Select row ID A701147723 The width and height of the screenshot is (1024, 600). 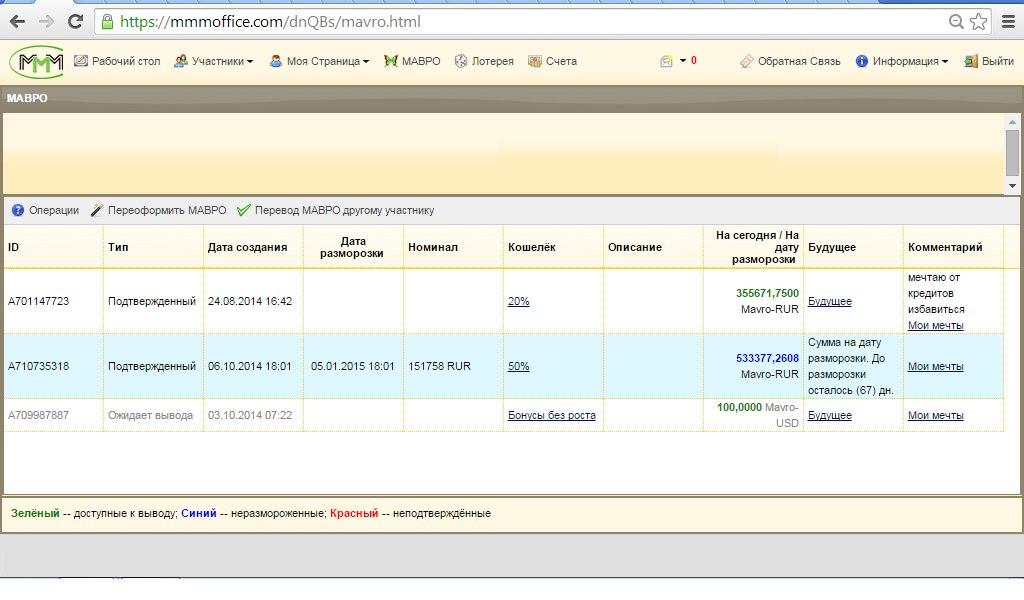39,301
